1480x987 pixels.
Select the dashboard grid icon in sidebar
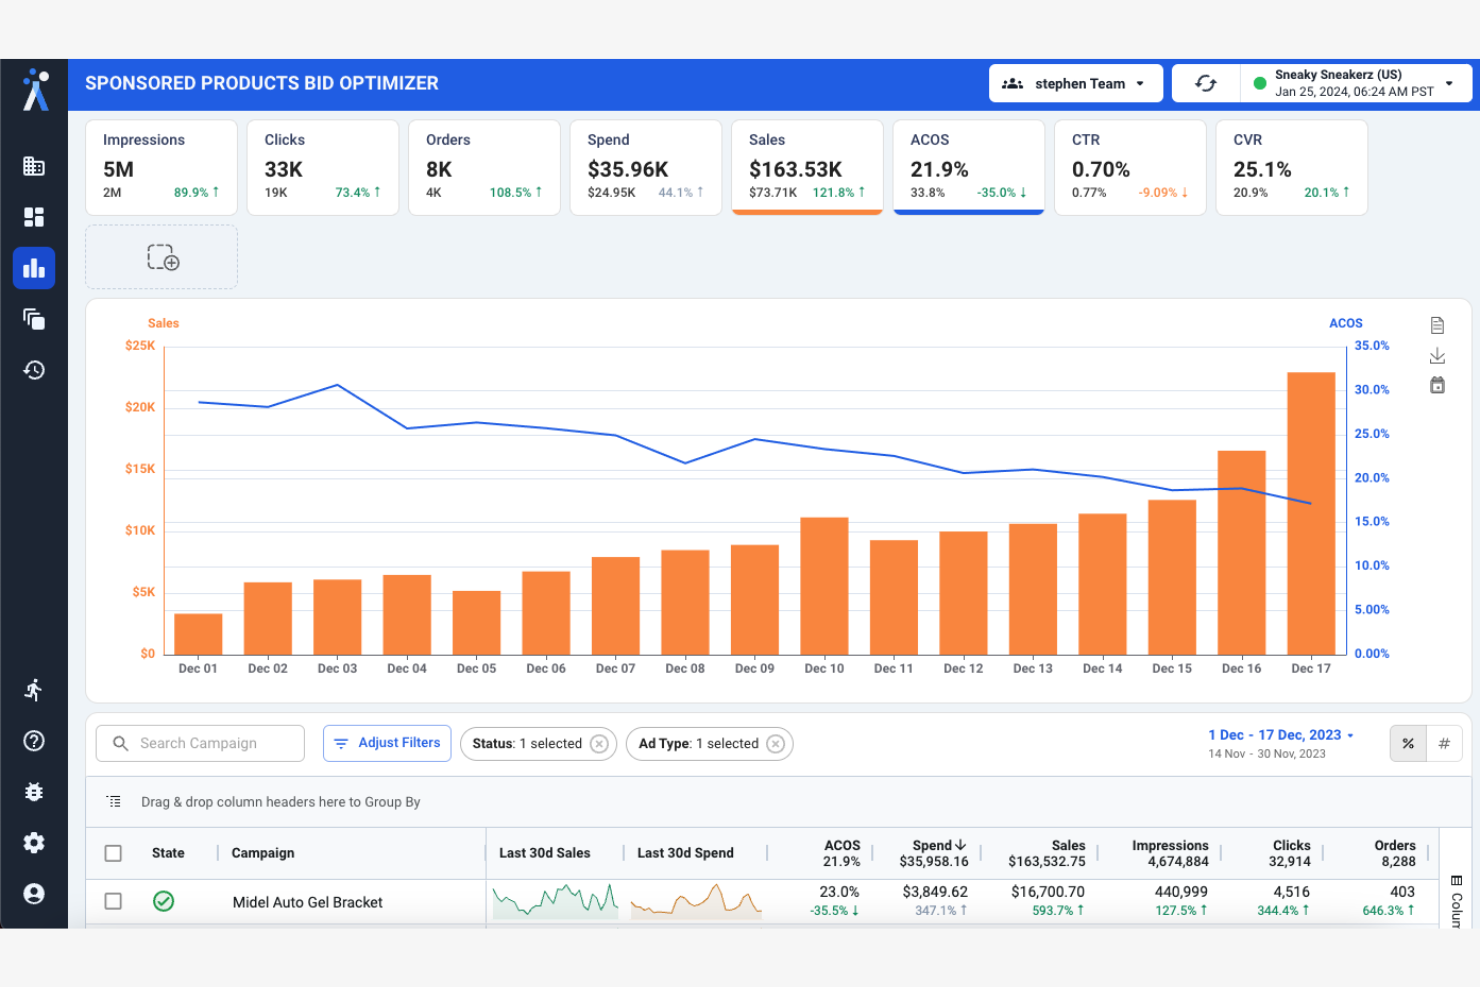(34, 217)
